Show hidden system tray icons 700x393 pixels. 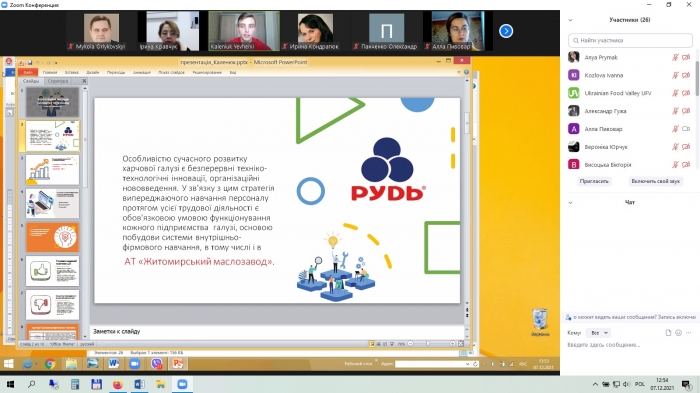click(595, 384)
